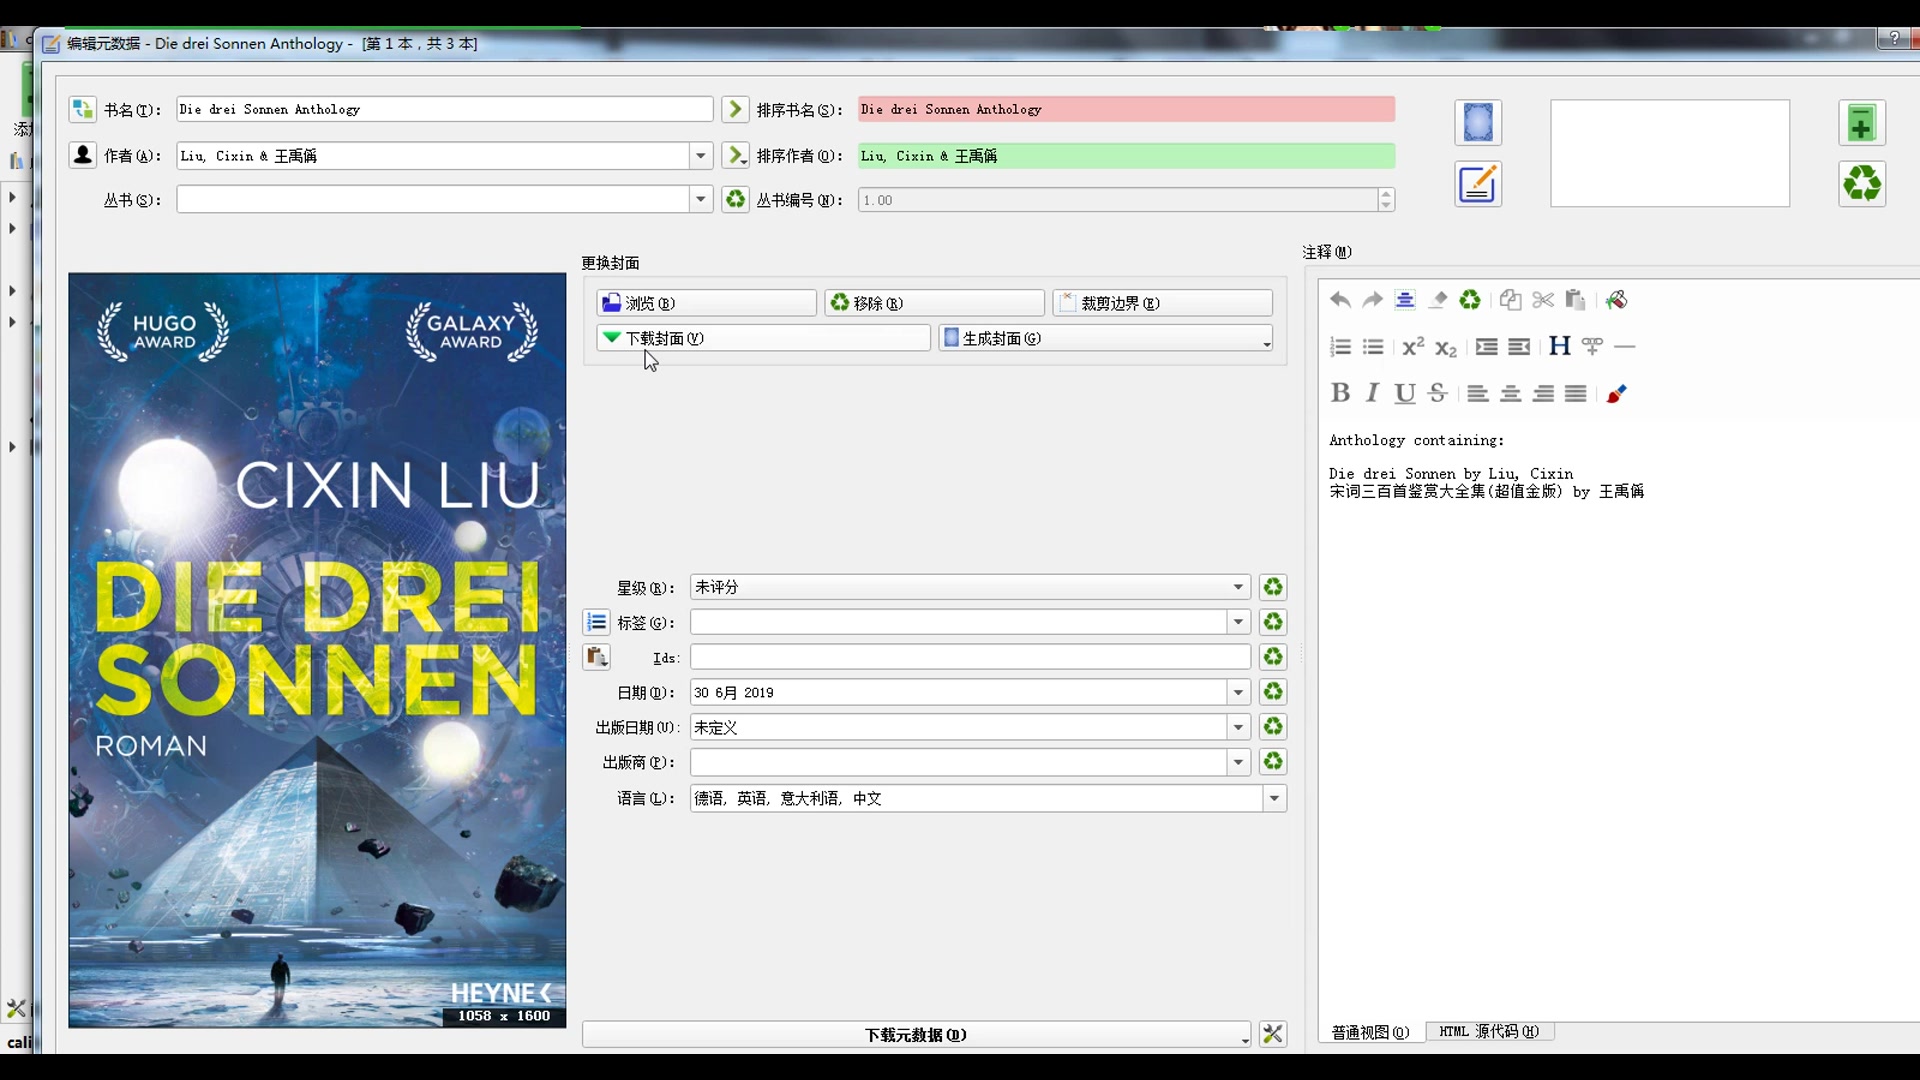
Task: Click the arrow to generate author sort
Action: [x=735, y=155]
